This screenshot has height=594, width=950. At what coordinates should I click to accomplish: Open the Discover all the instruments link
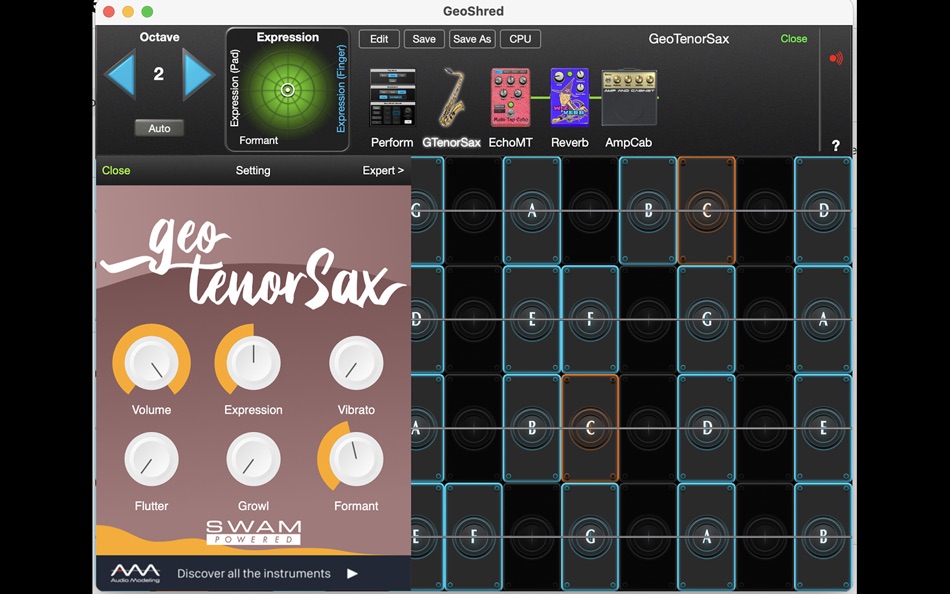[x=253, y=573]
